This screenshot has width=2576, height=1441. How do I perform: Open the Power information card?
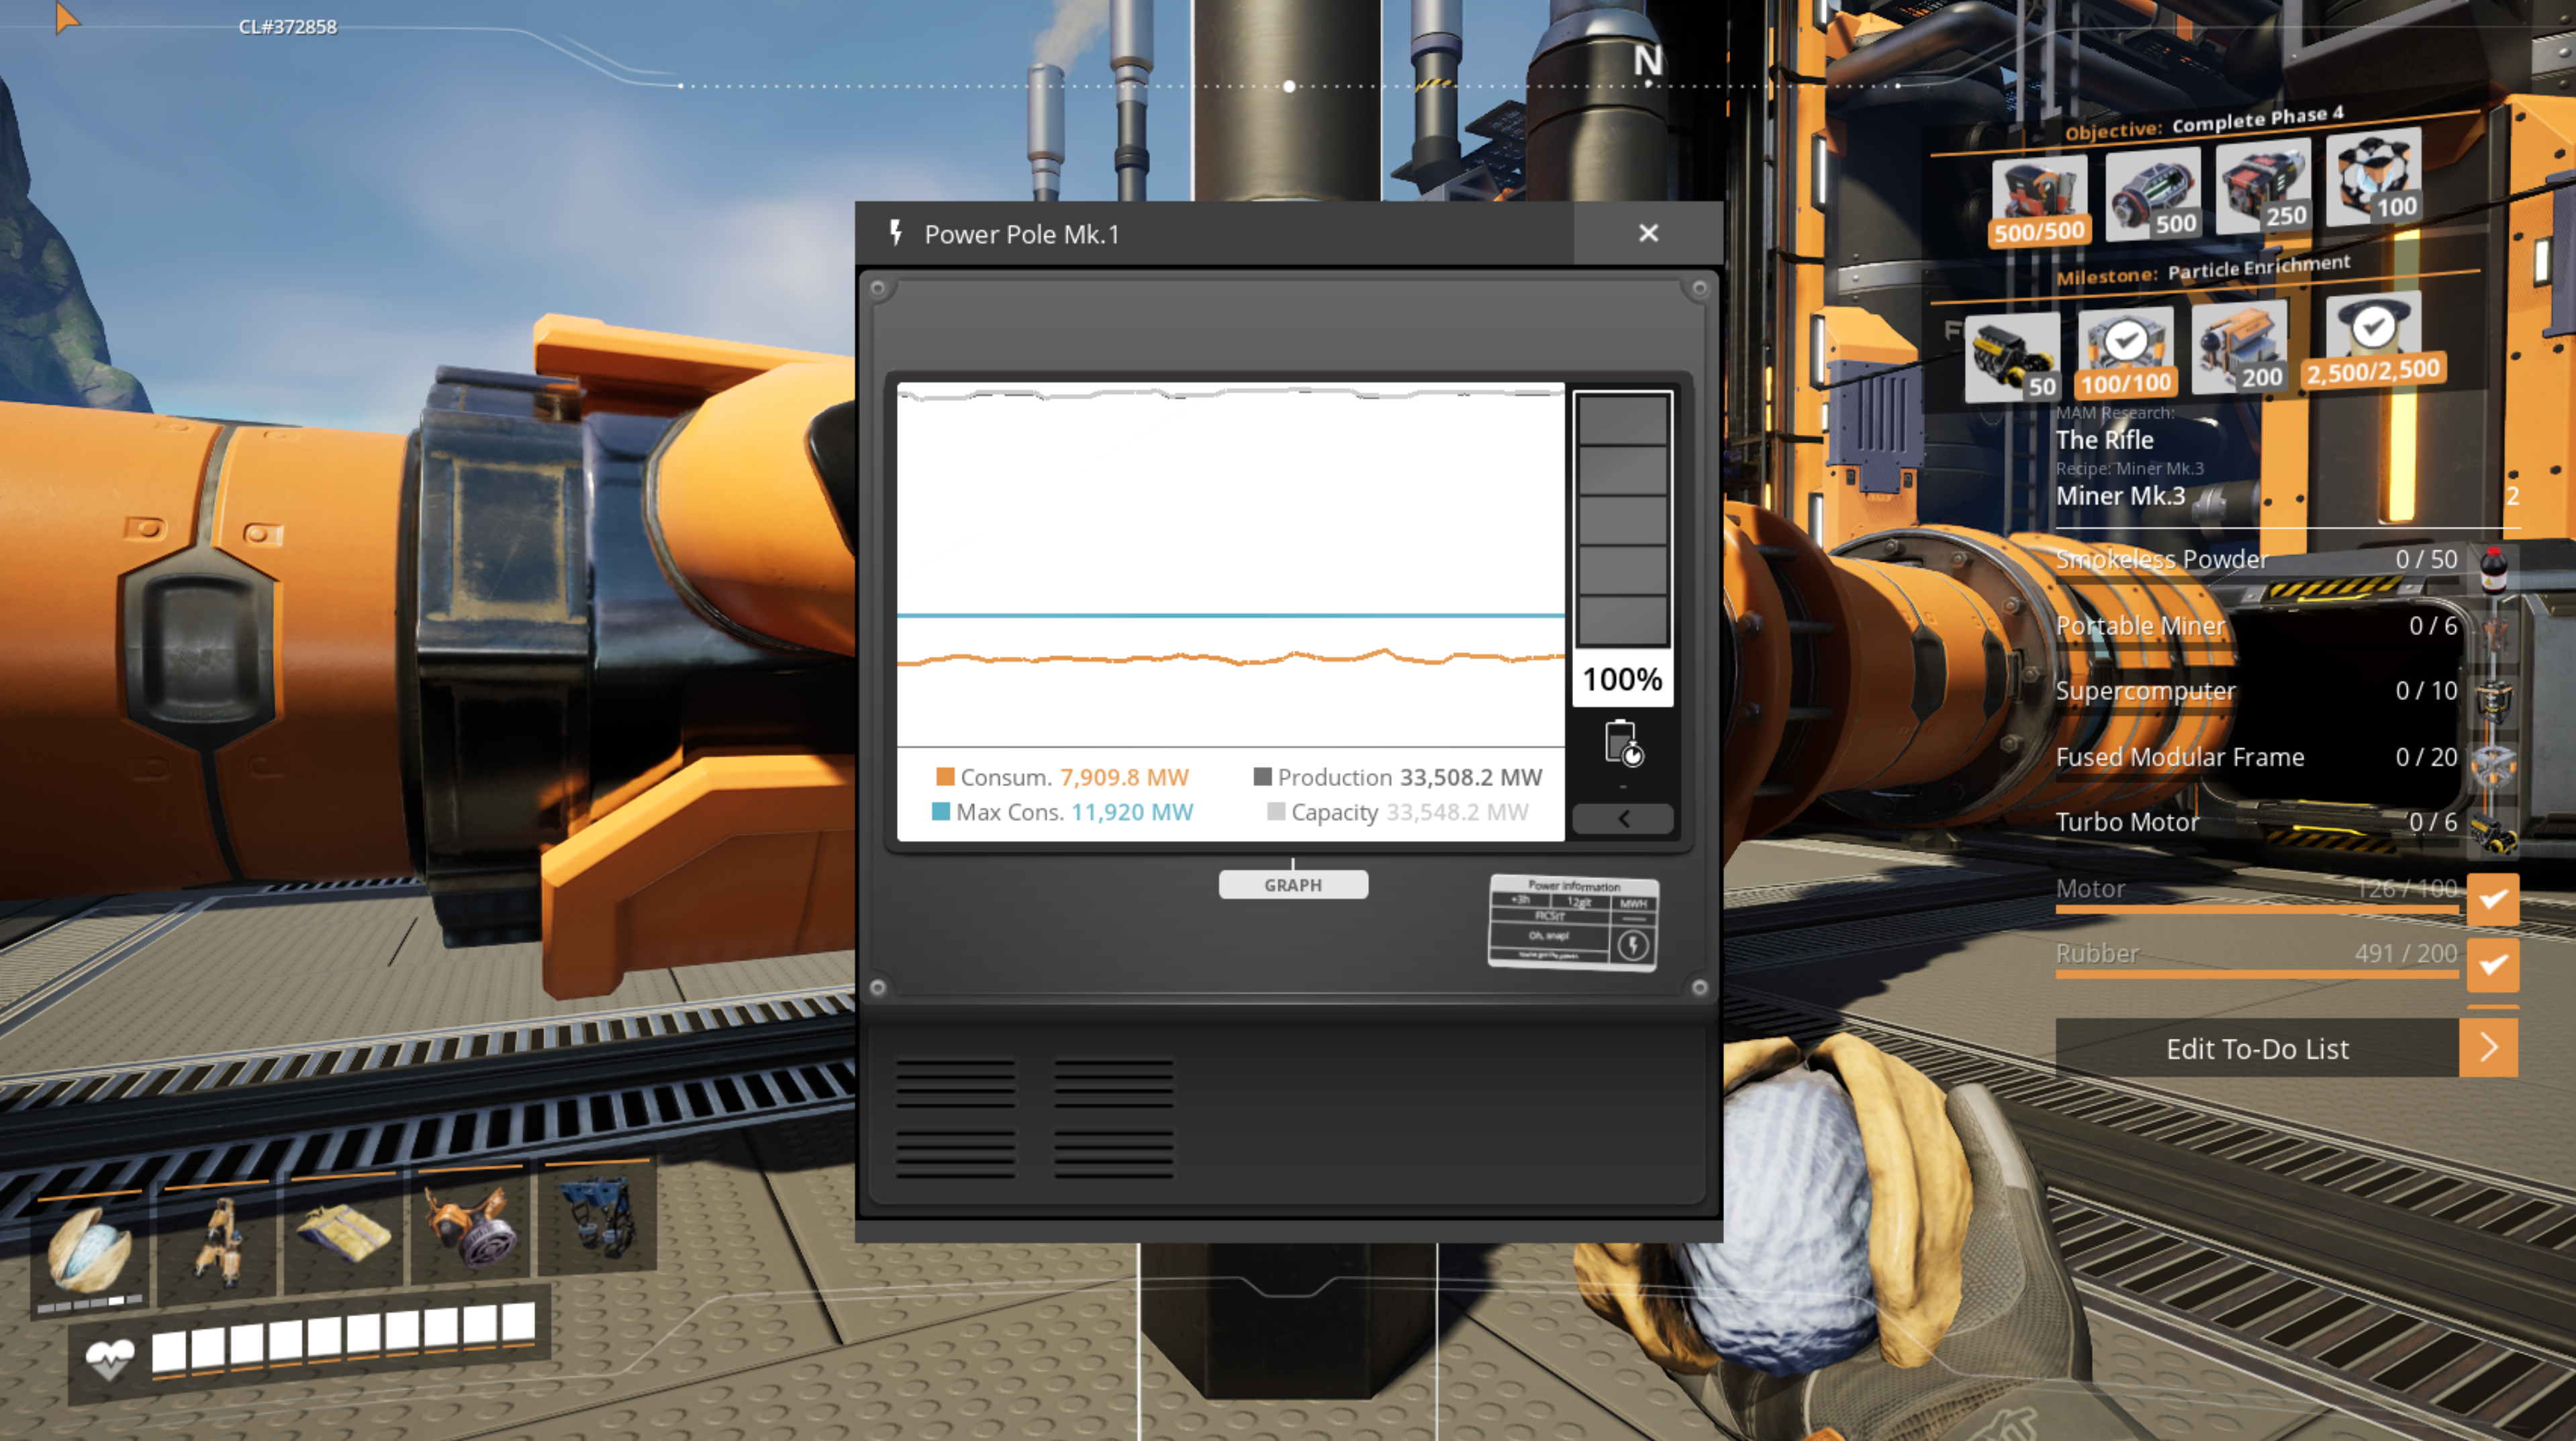1573,922
